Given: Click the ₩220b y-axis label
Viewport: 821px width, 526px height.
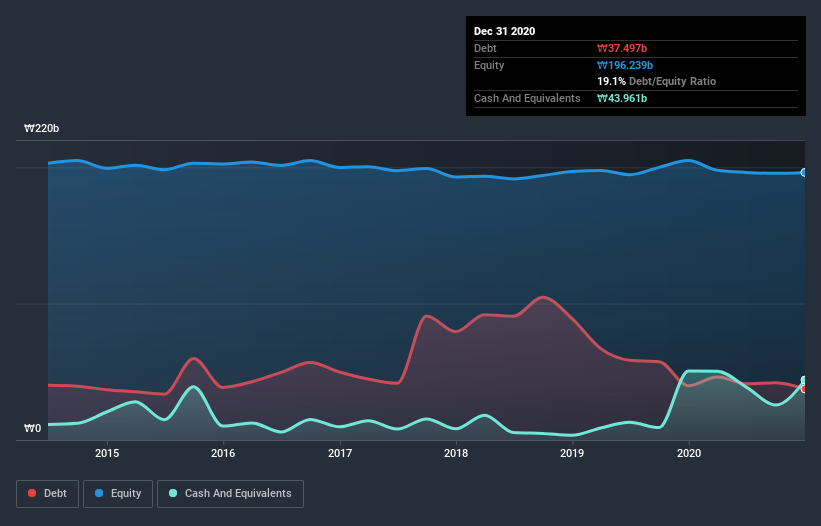Looking at the screenshot, I should pos(41,129).
